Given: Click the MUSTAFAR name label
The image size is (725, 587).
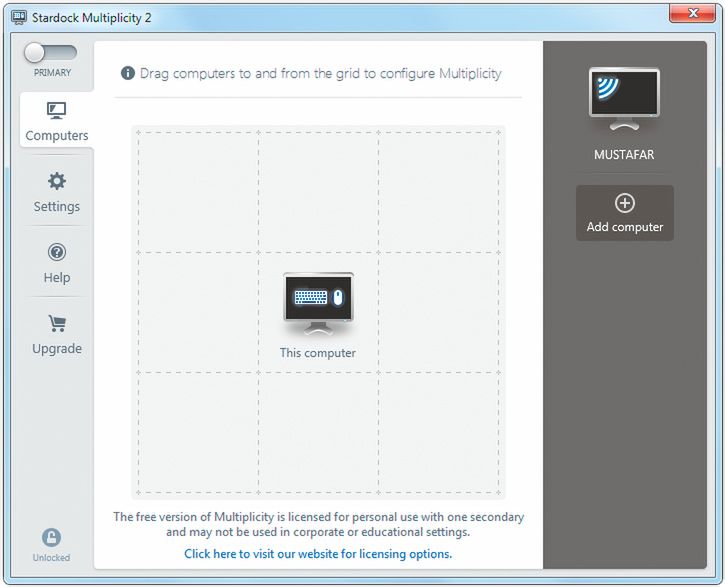Looking at the screenshot, I should 624,154.
